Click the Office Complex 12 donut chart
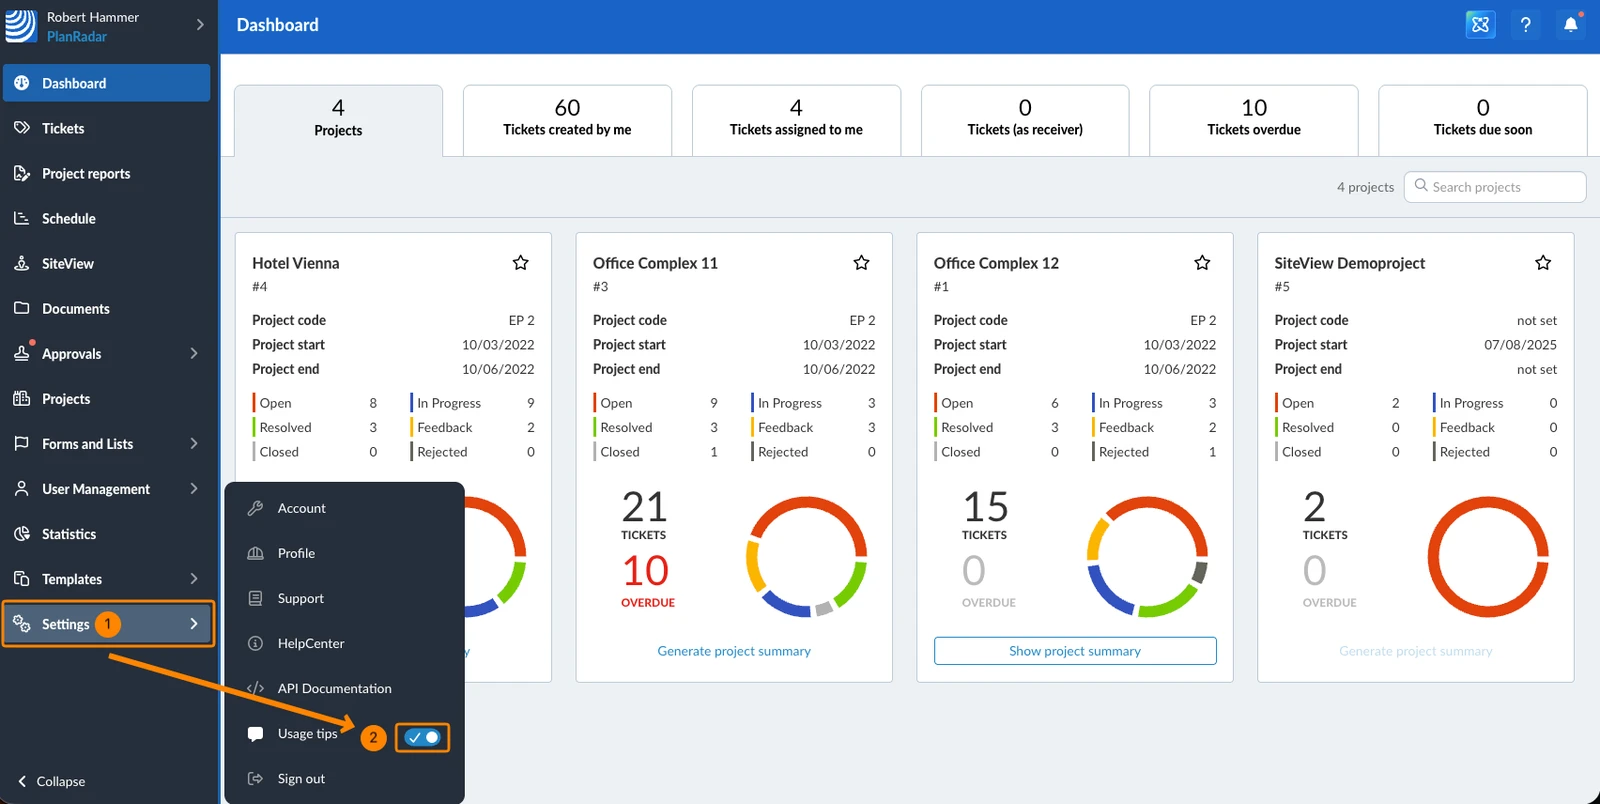 coord(1147,557)
